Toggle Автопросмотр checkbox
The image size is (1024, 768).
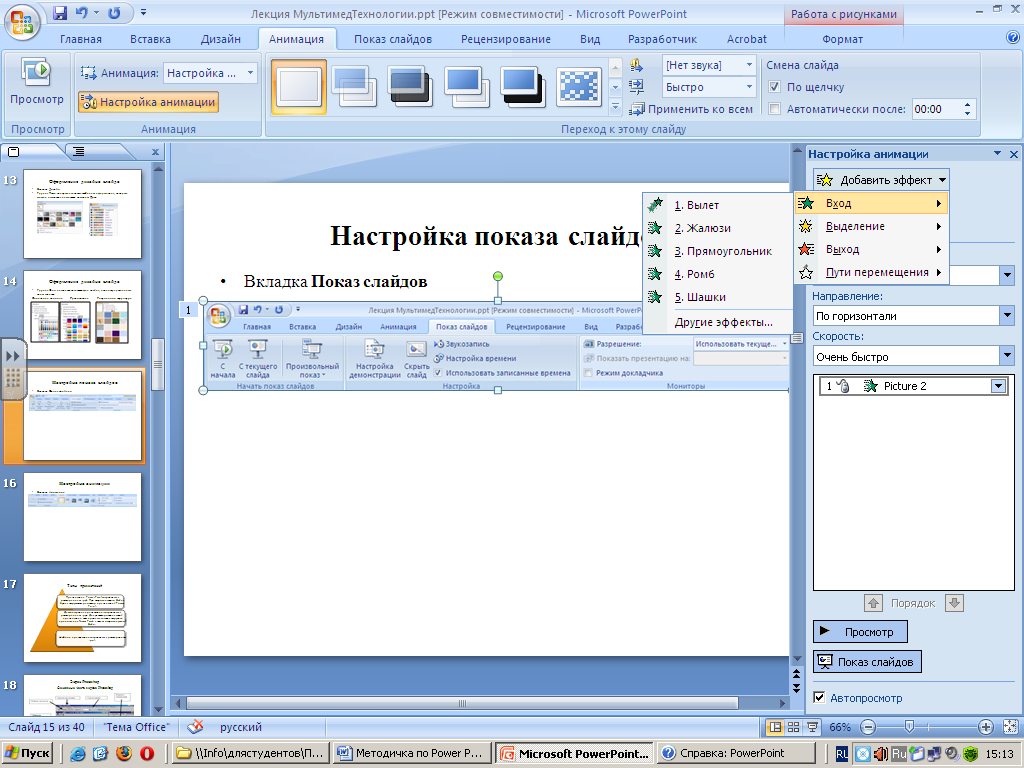coord(819,697)
